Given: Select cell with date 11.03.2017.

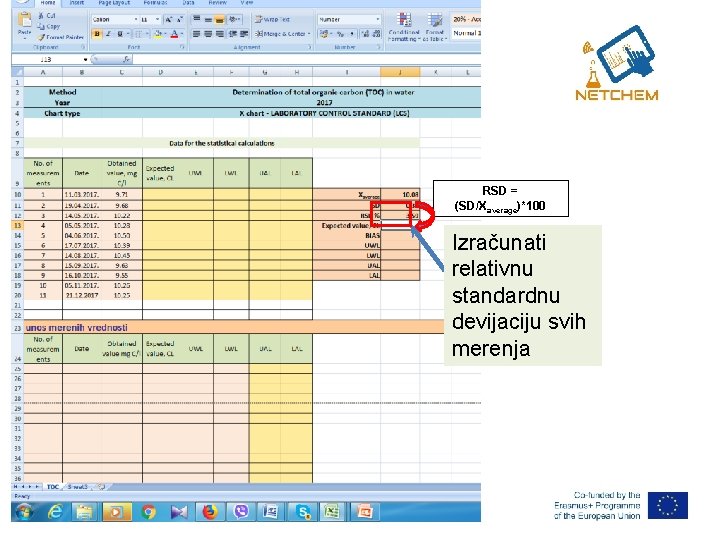Looking at the screenshot, I should (x=82, y=194).
